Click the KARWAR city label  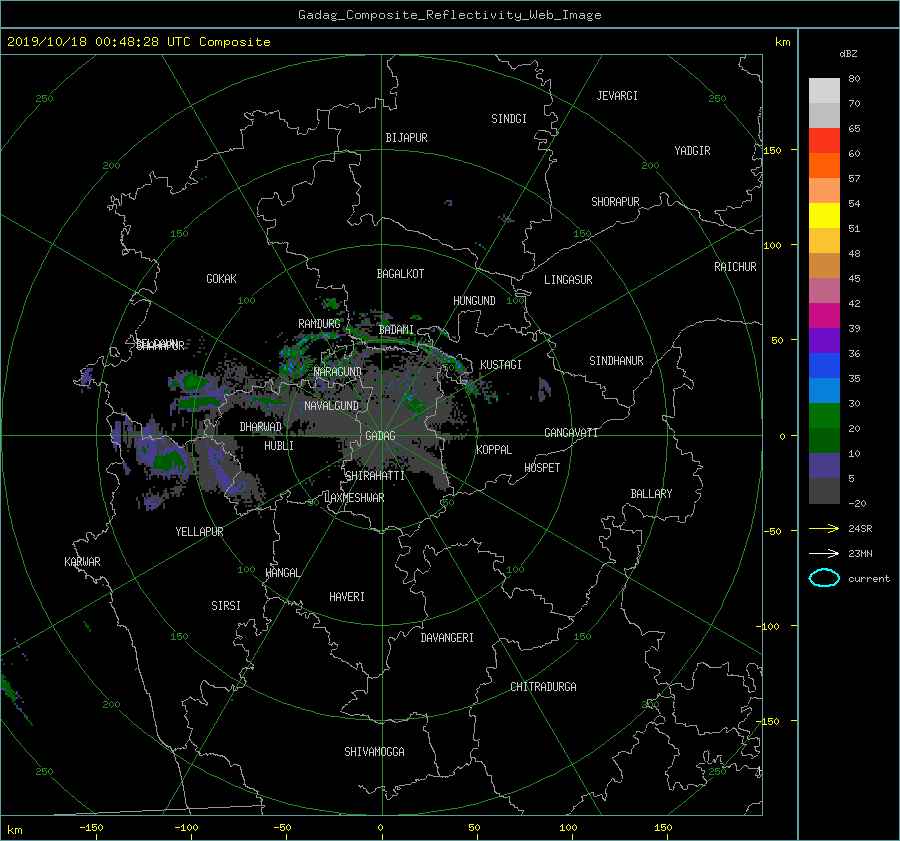(82, 561)
